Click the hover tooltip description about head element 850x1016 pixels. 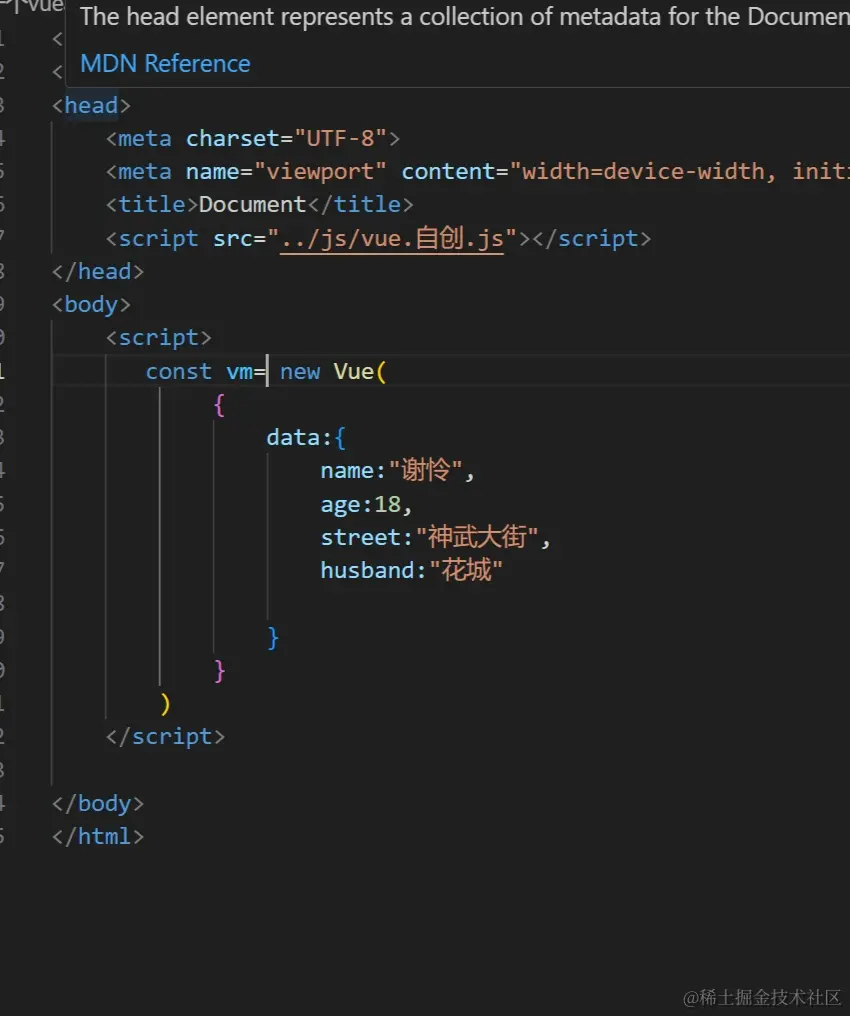[x=465, y=17]
